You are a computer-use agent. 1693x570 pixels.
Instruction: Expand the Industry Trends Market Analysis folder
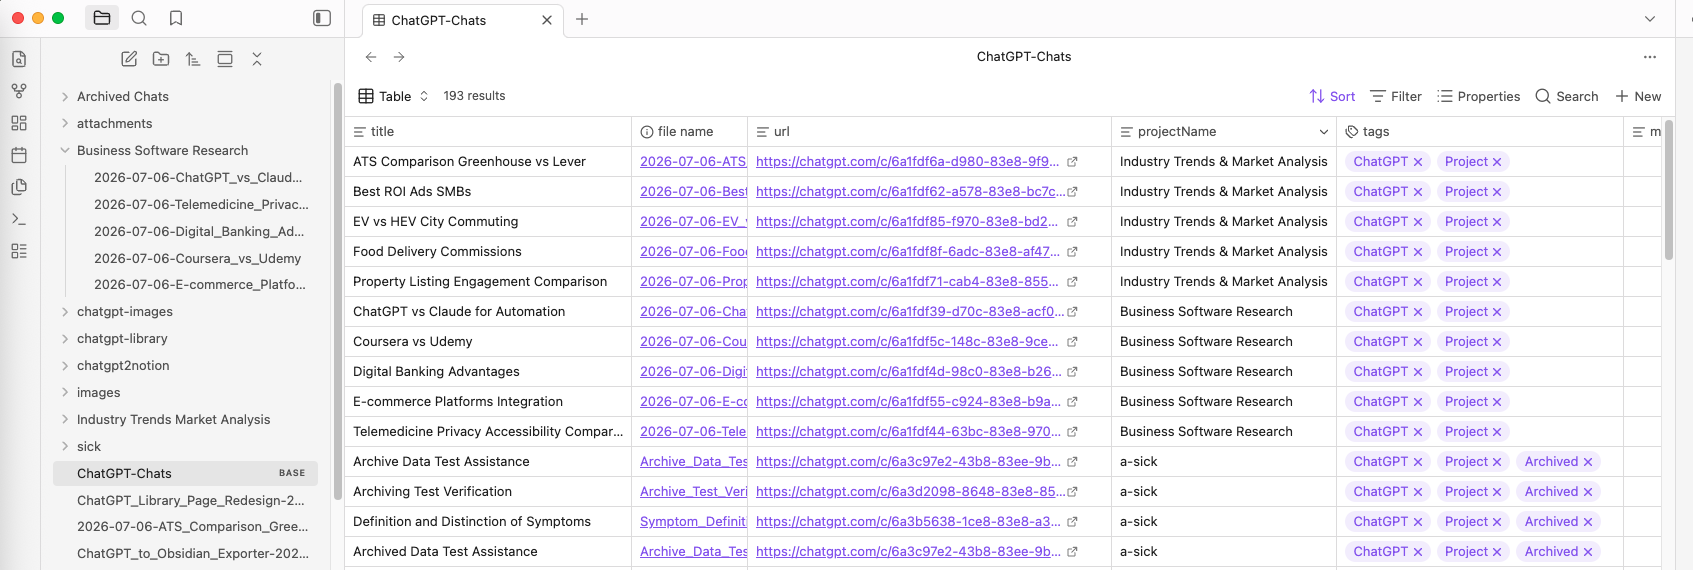click(65, 420)
